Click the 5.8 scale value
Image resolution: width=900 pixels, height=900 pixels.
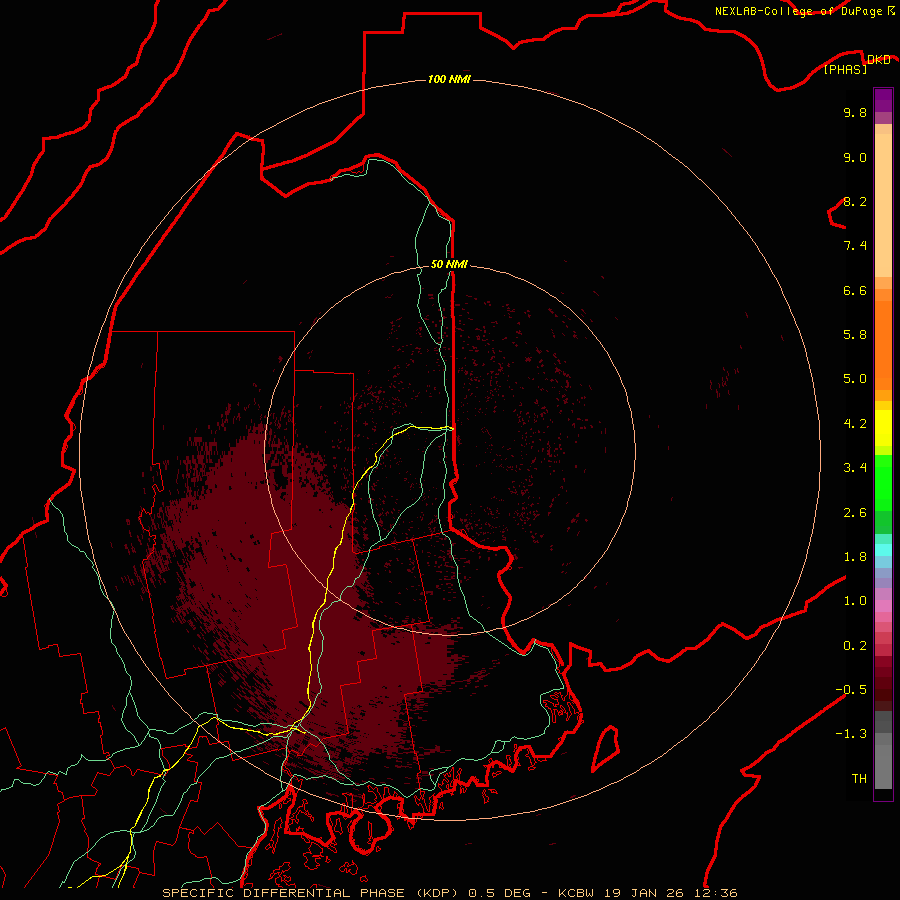click(855, 335)
